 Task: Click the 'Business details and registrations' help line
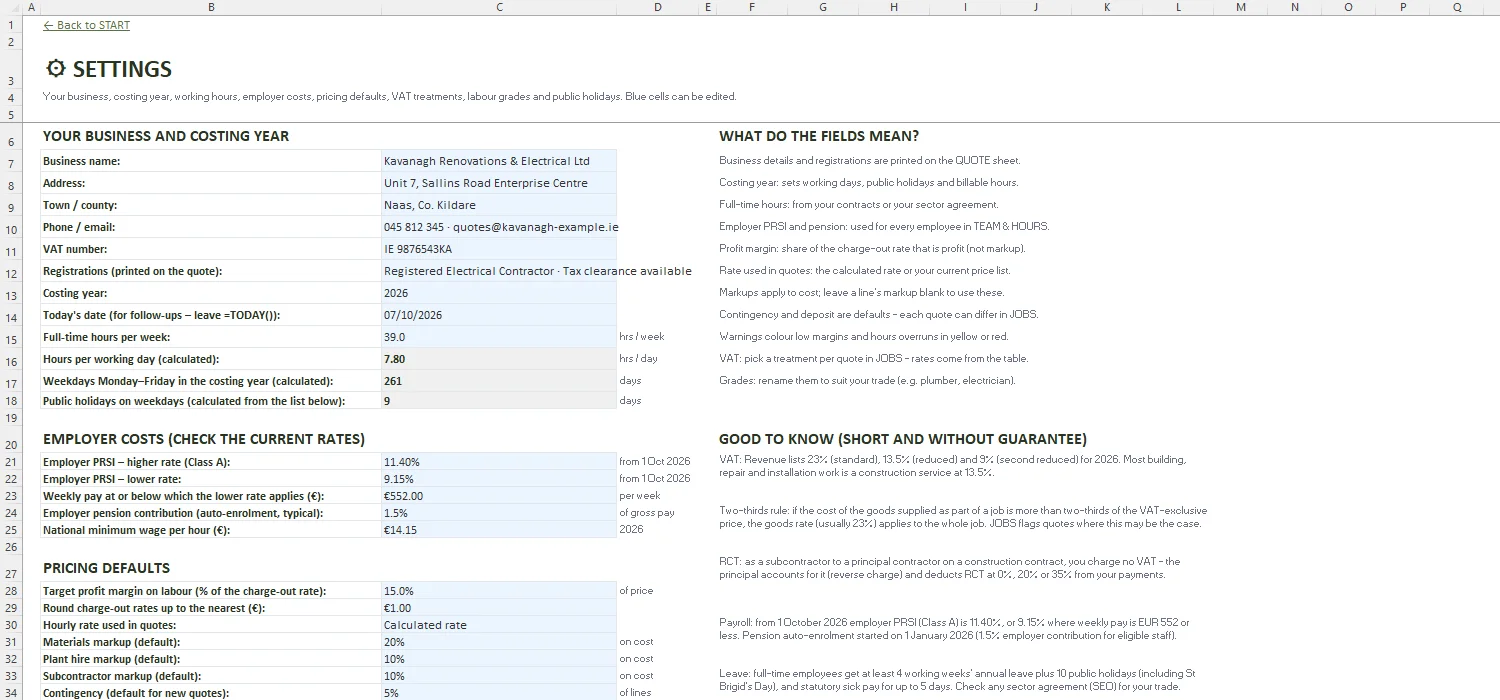870,160
